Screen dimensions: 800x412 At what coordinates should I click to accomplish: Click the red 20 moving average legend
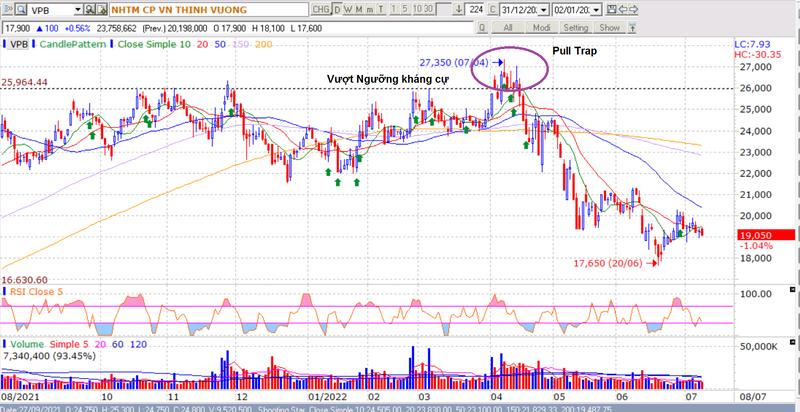point(203,44)
